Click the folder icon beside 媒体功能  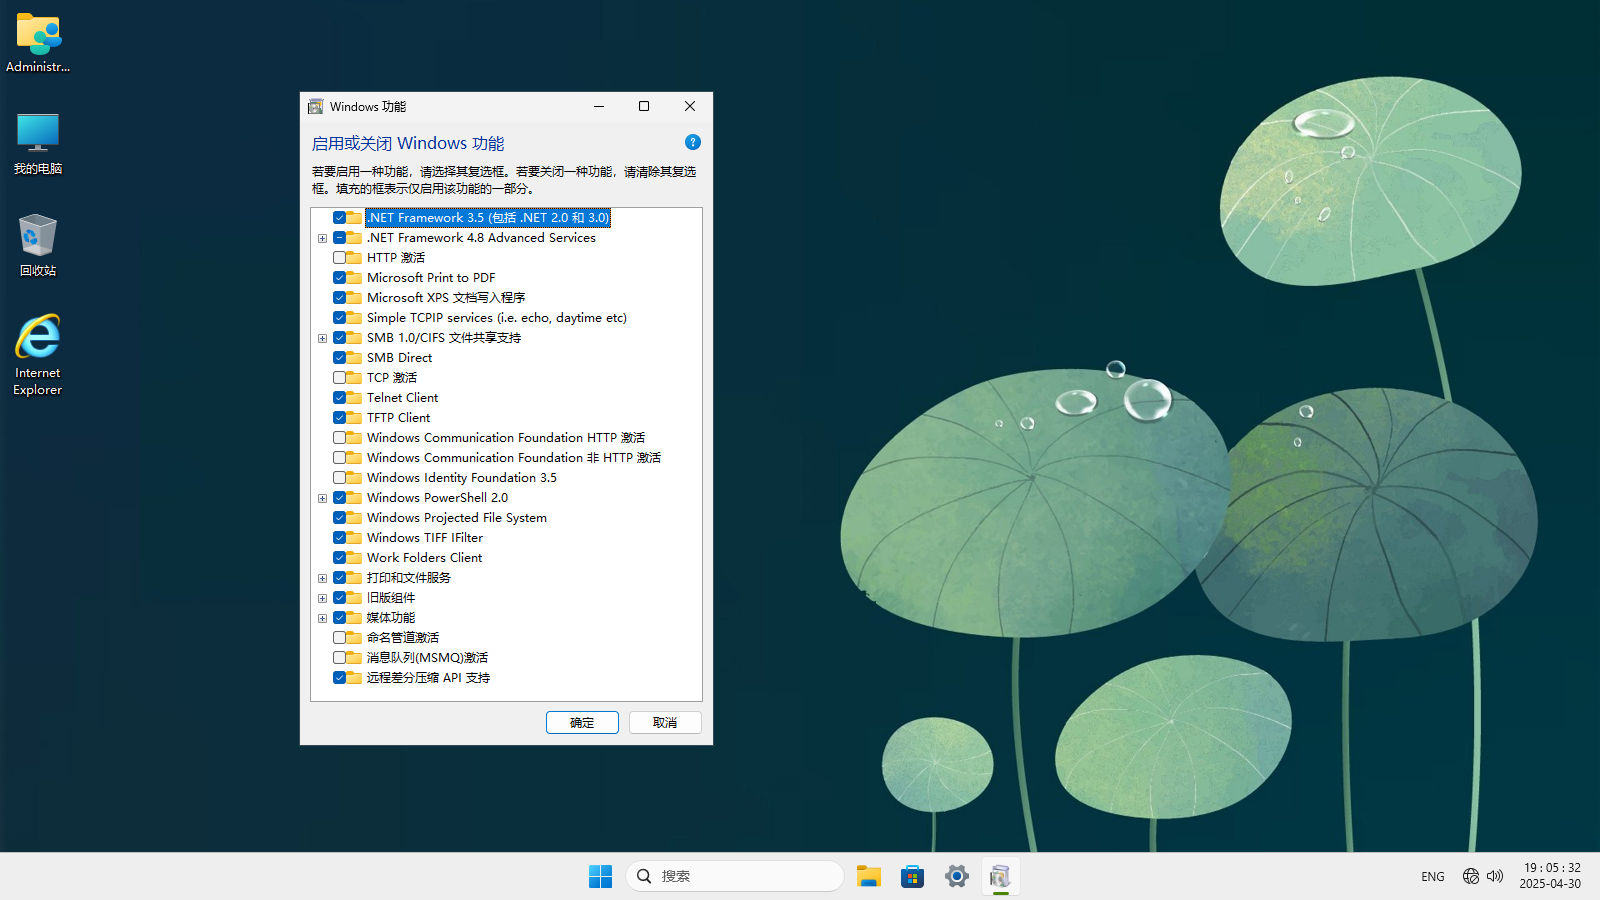point(354,617)
